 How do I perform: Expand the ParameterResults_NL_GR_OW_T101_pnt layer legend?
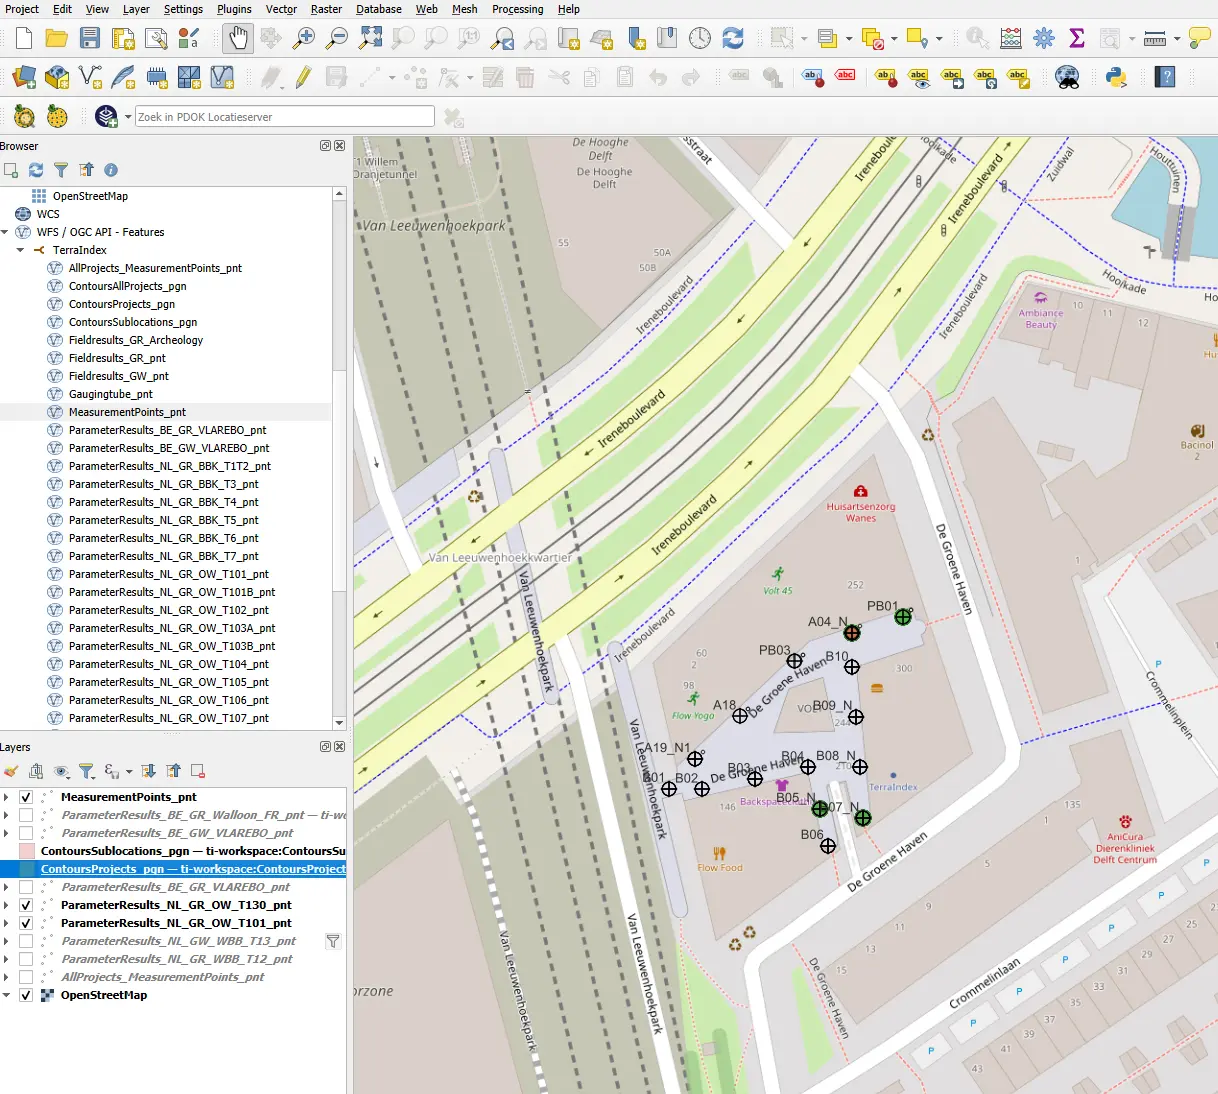click(x=7, y=923)
